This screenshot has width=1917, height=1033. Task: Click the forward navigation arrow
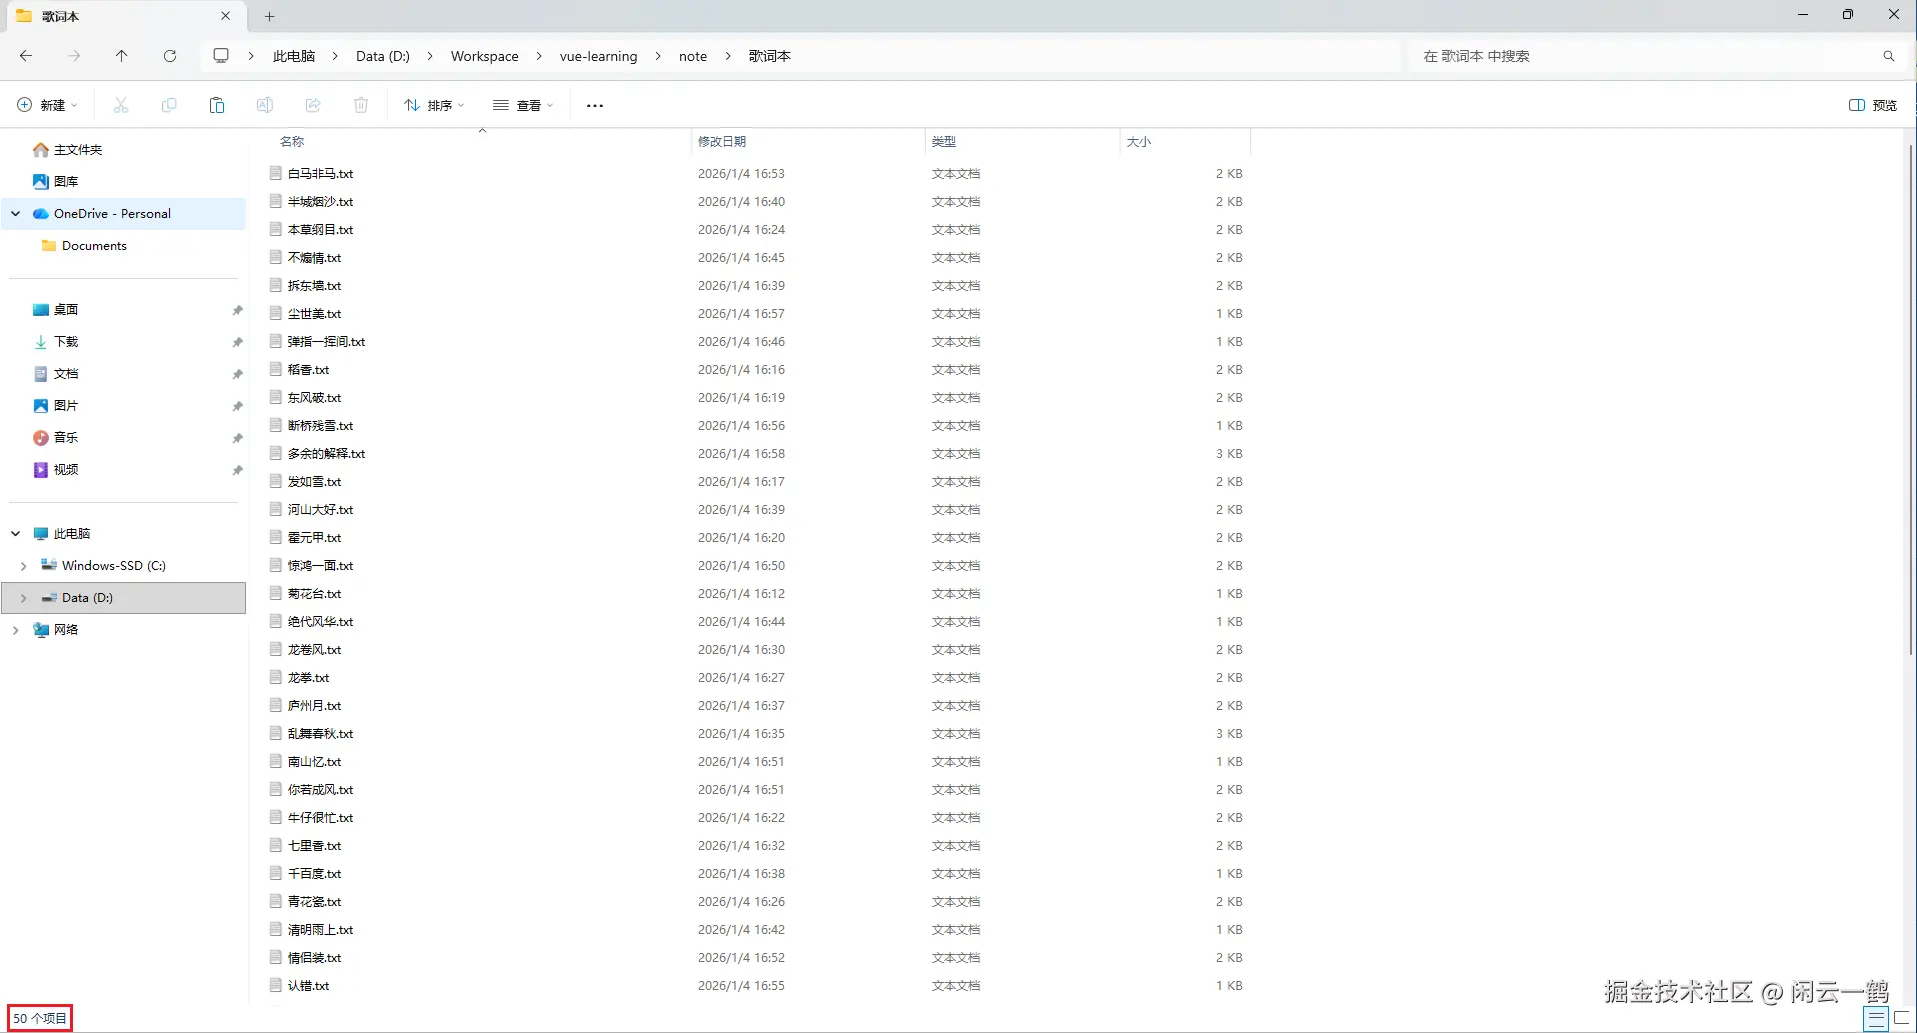(x=74, y=56)
